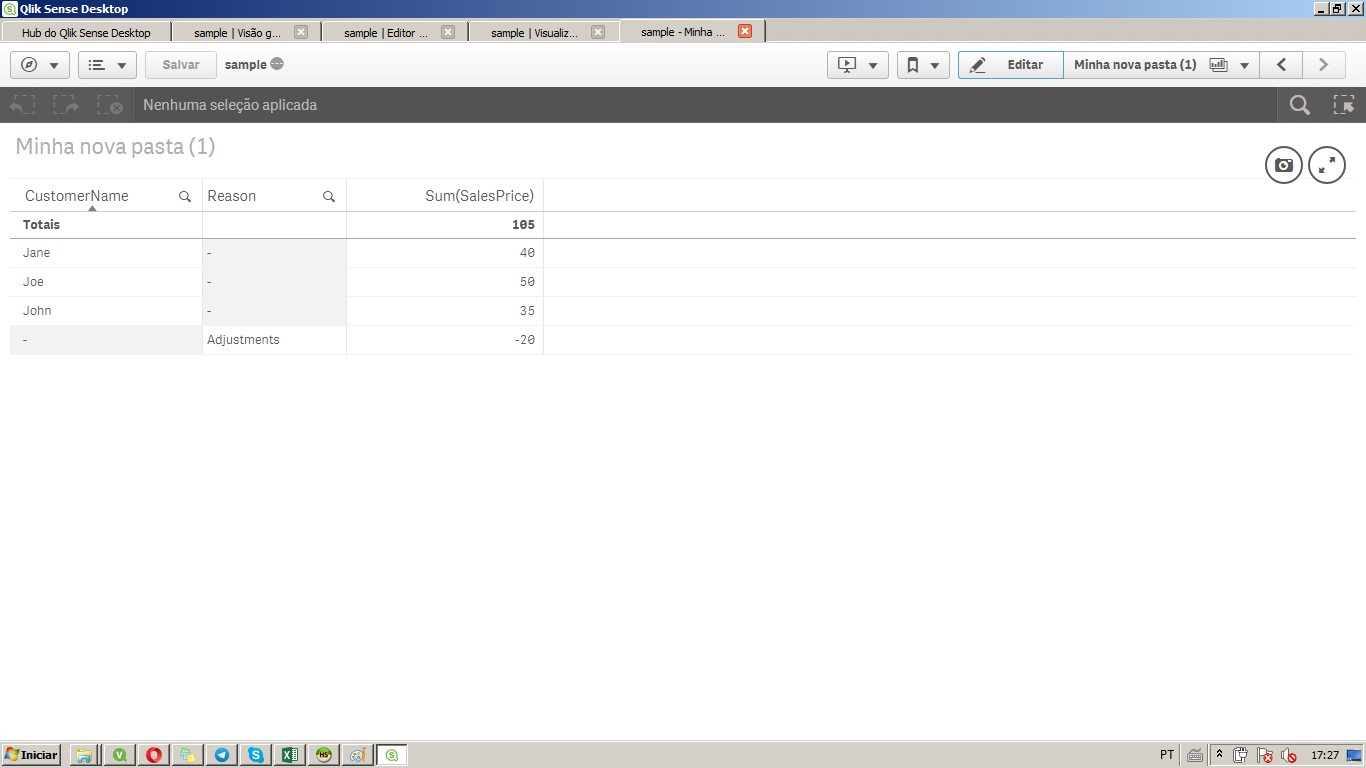Click the Editar button
This screenshot has height=768, width=1366.
[1010, 65]
